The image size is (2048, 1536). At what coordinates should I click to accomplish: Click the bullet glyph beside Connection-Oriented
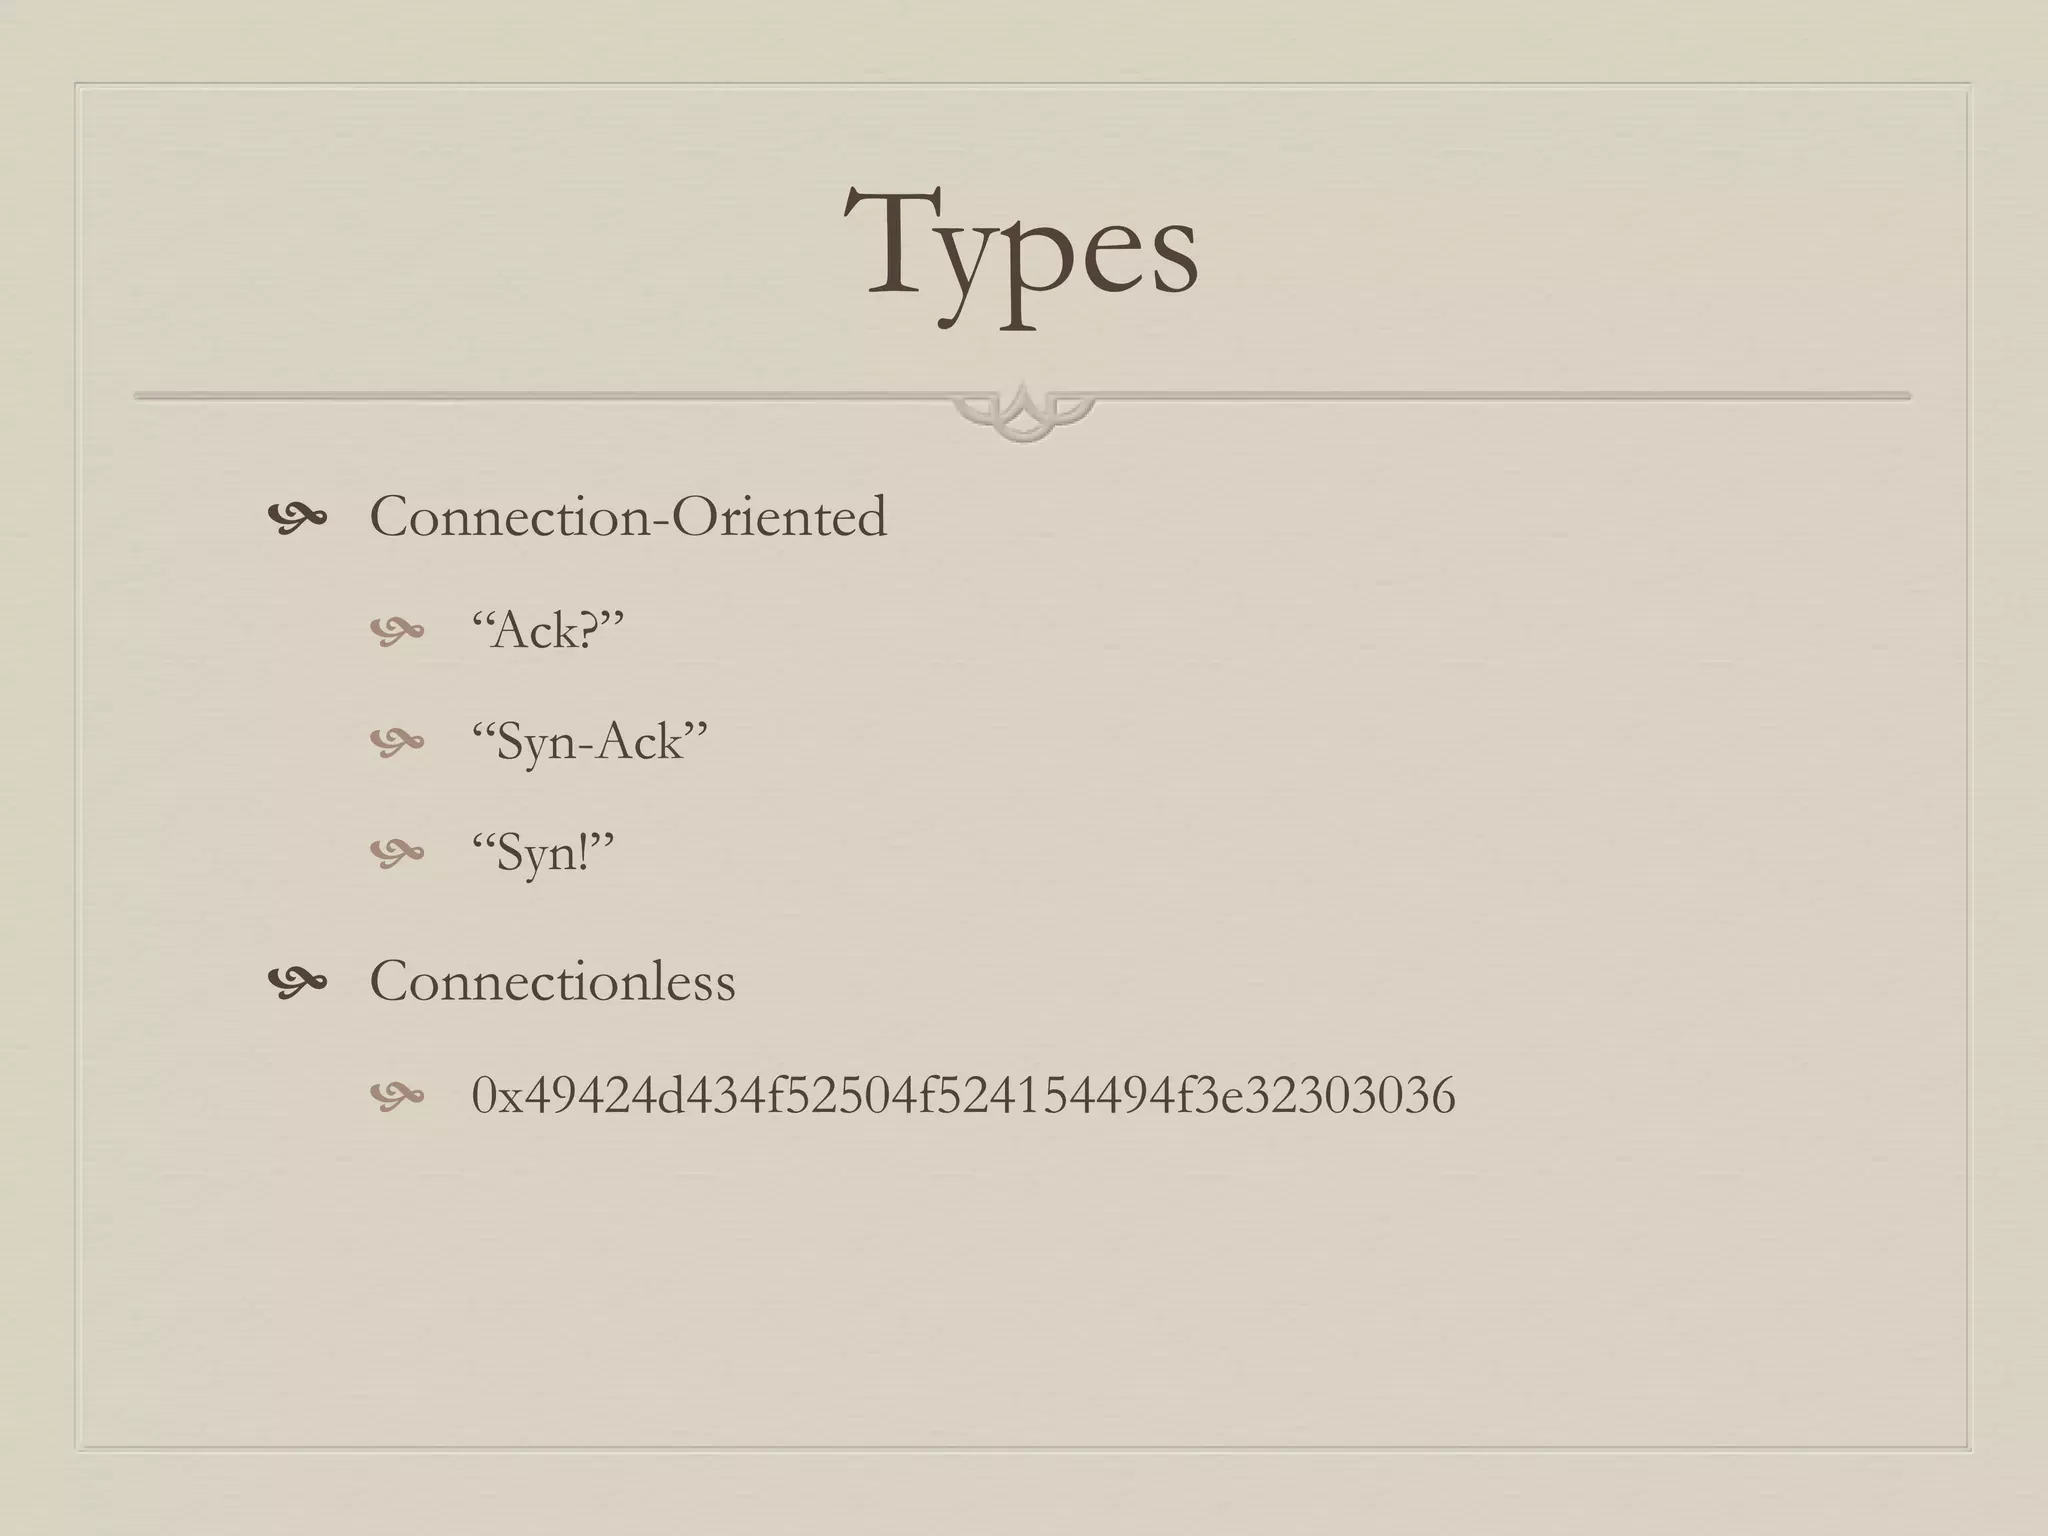click(297, 518)
